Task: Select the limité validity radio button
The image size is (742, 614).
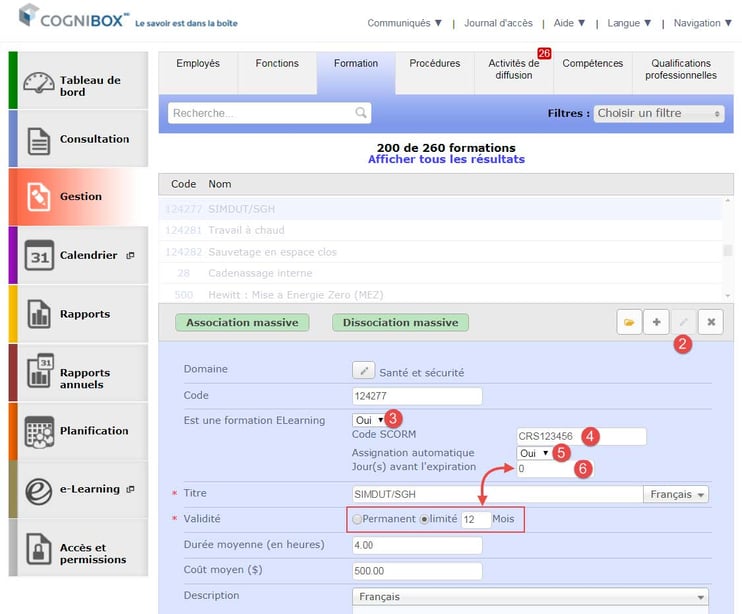Action: click(424, 519)
